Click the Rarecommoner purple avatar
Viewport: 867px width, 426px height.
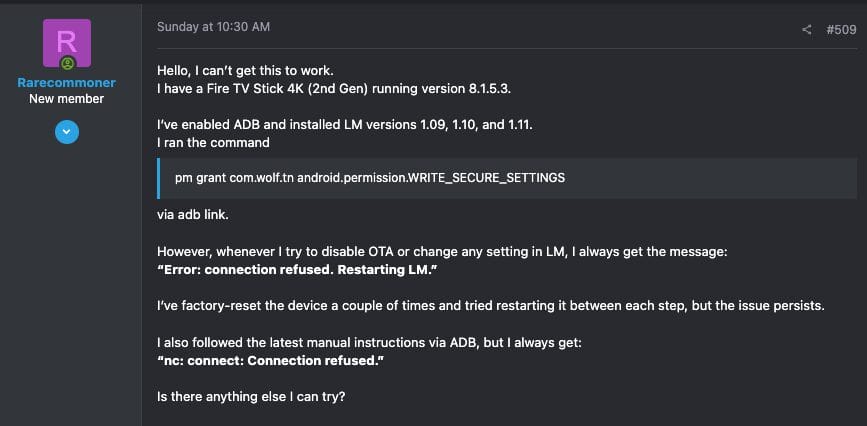coord(67,44)
